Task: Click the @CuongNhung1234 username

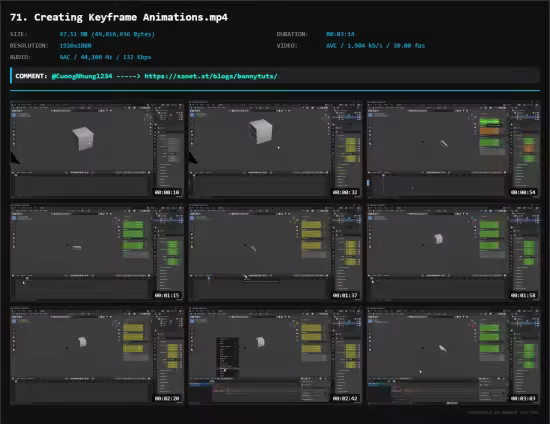Action: point(82,76)
